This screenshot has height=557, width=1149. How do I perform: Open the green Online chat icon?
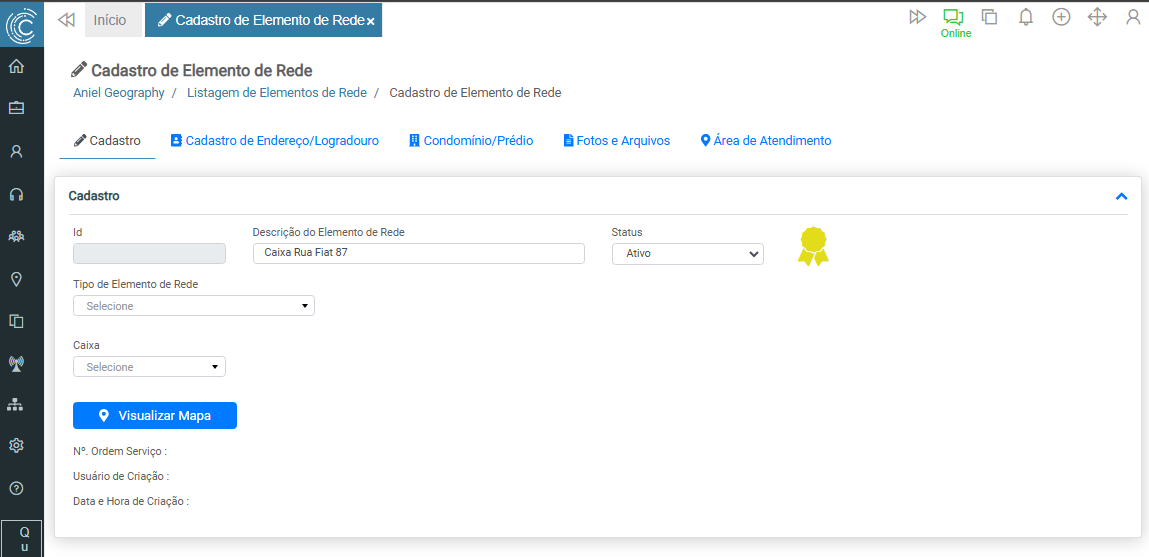pos(953,17)
